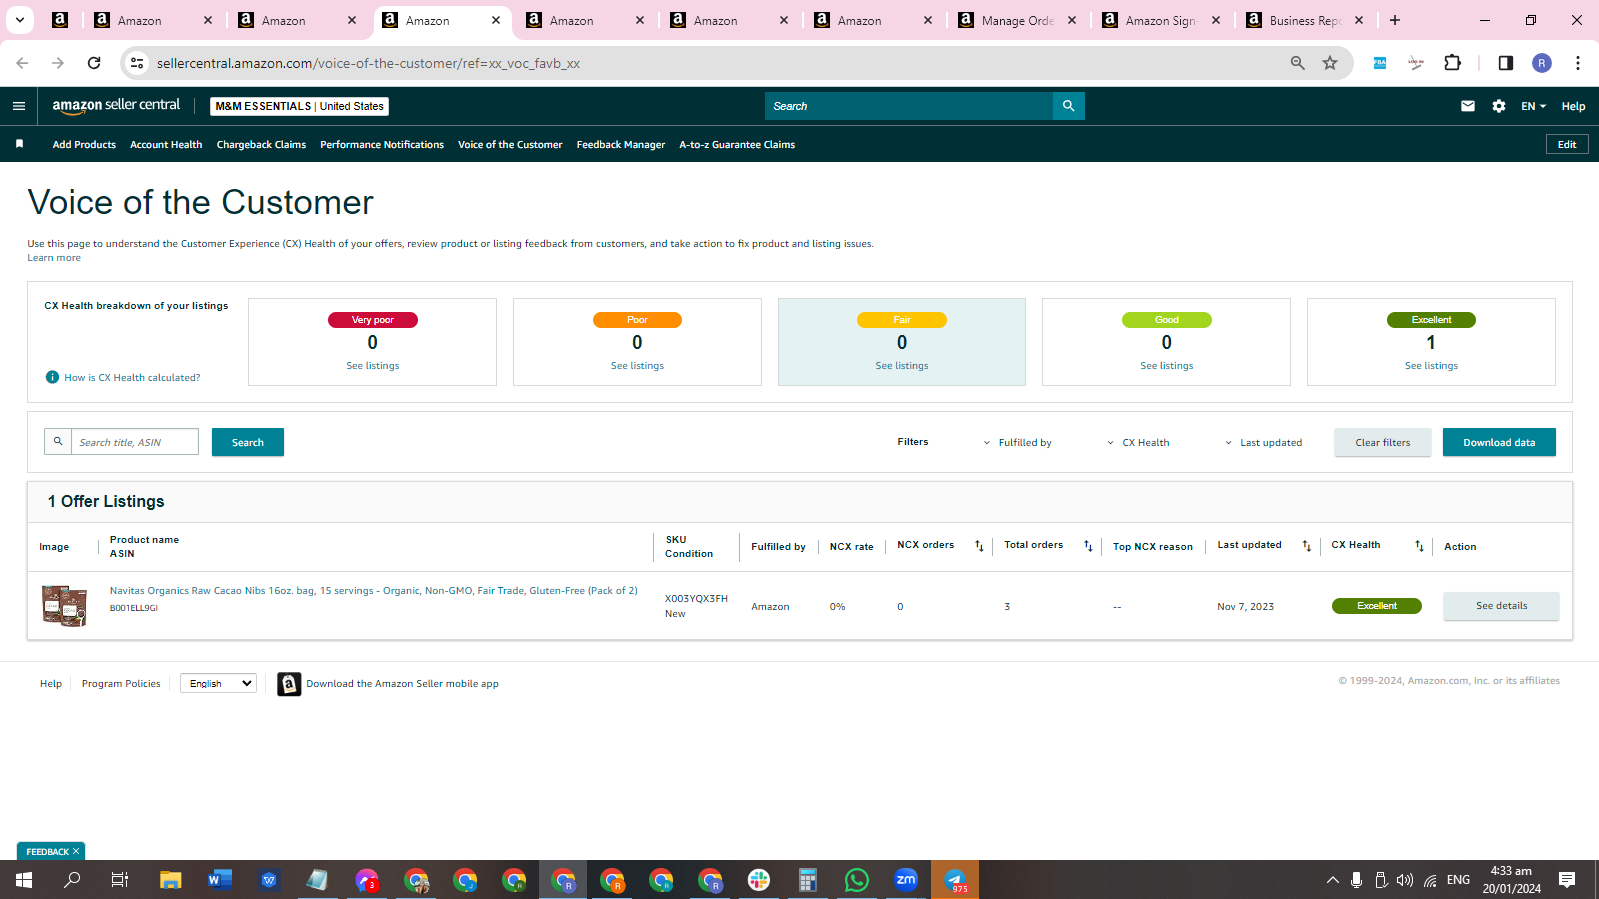Open File Explorer from the taskbar
The image size is (1599, 899).
(x=171, y=880)
